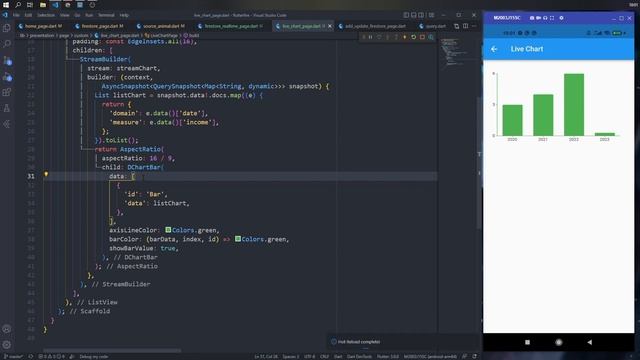The height and width of the screenshot is (360, 640).
Task: Open the Windows Start menu
Action: click(6, 4)
